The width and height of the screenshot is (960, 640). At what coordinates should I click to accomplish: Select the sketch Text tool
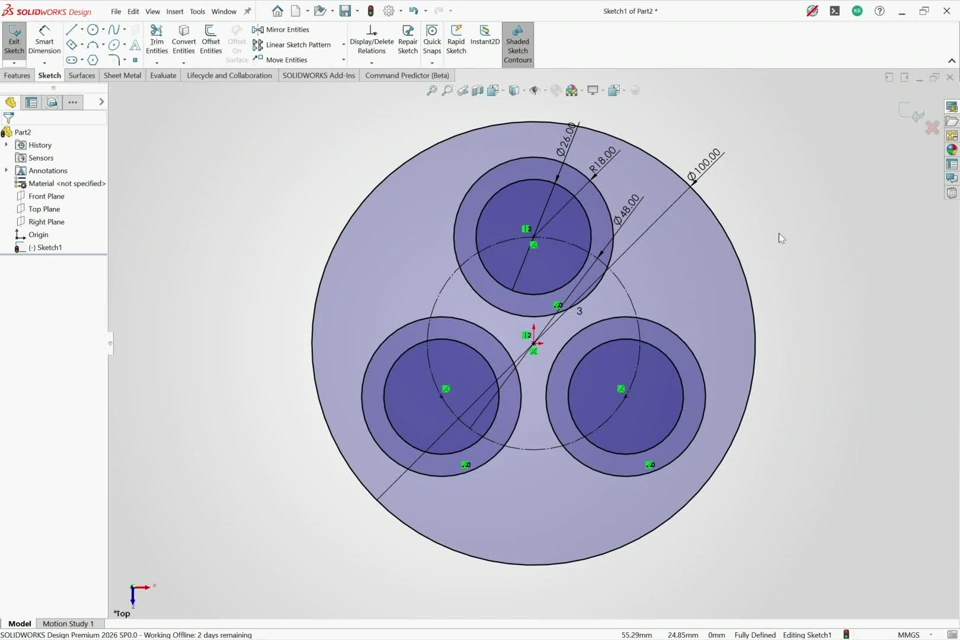point(135,45)
